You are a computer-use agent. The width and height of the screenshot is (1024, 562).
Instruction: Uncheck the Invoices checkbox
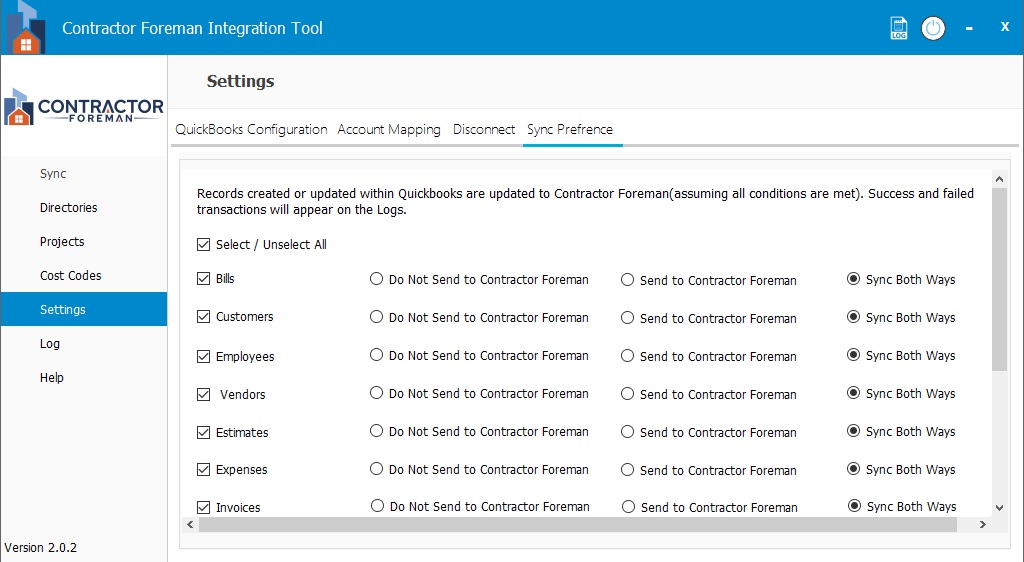[x=204, y=507]
